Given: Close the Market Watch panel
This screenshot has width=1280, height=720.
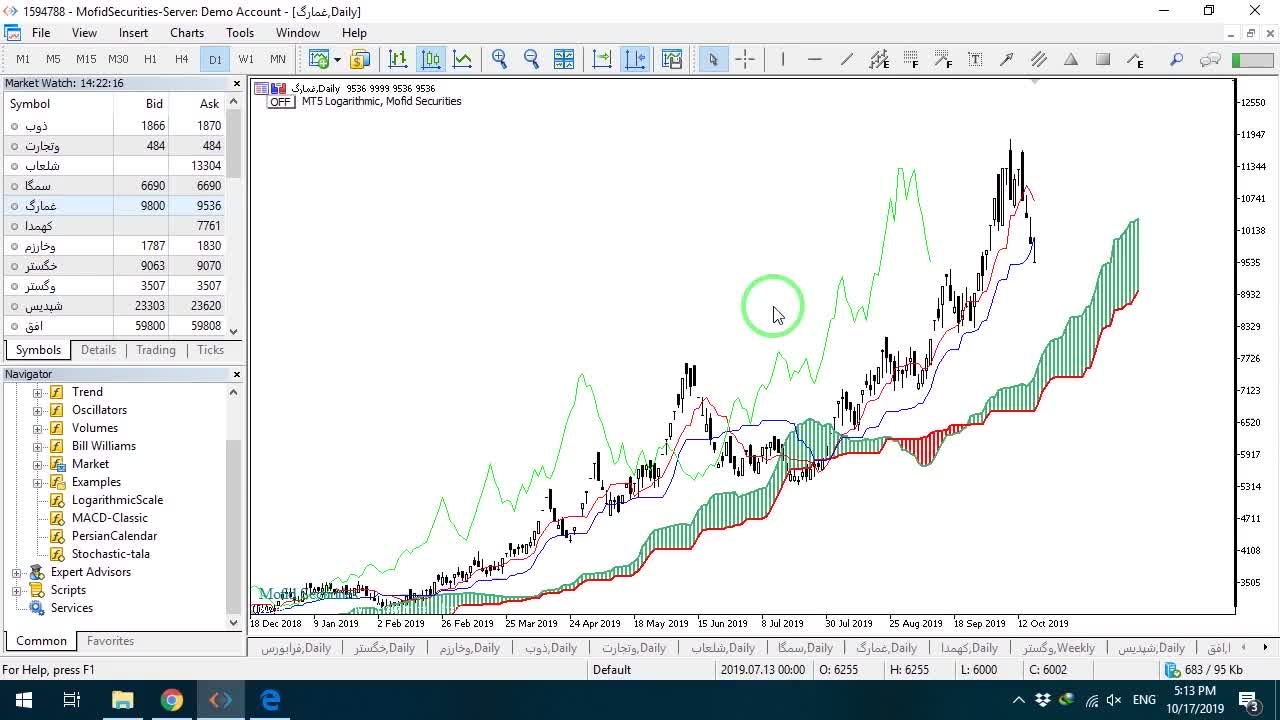Looking at the screenshot, I should (237, 84).
